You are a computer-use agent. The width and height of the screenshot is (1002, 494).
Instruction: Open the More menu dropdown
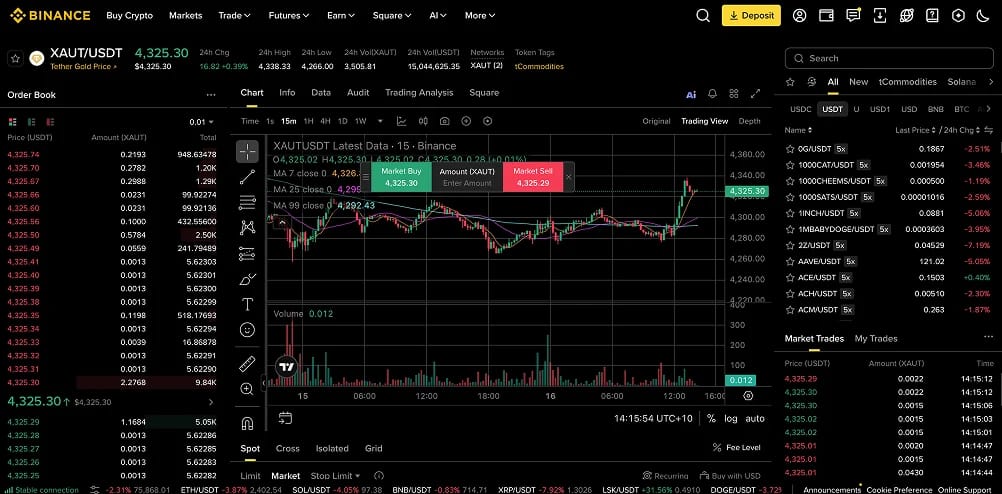tap(480, 15)
